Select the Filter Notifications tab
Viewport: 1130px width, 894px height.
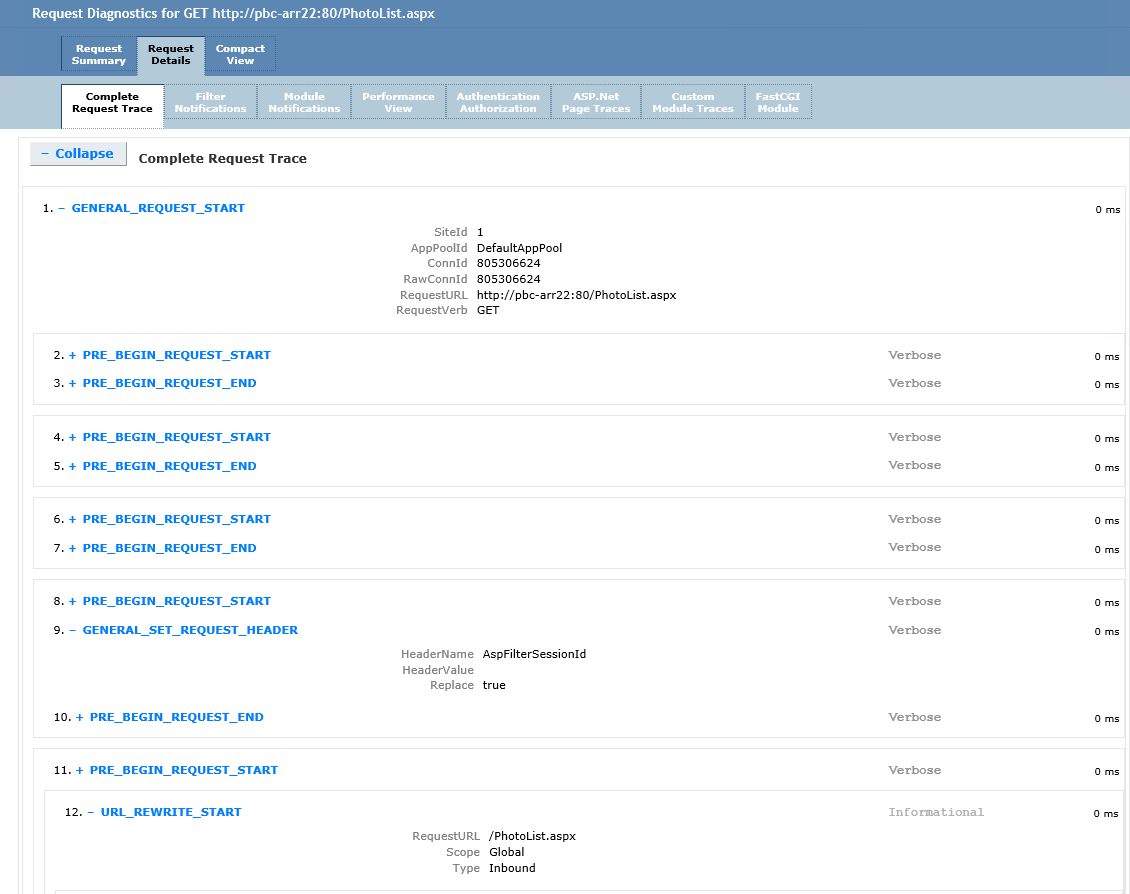(x=210, y=103)
